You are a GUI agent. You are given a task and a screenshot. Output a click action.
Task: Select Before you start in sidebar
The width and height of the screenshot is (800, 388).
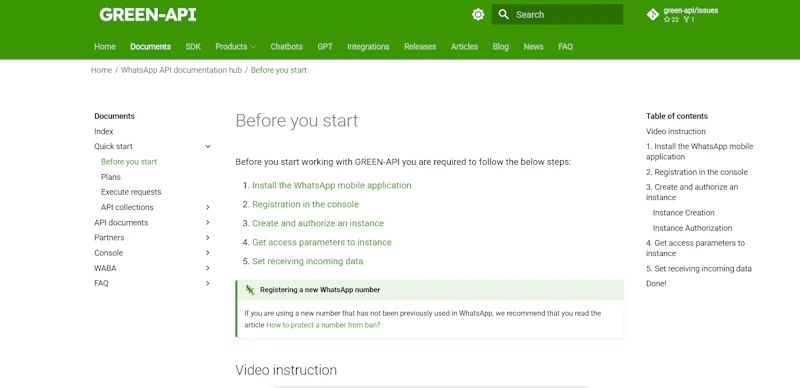(x=129, y=162)
